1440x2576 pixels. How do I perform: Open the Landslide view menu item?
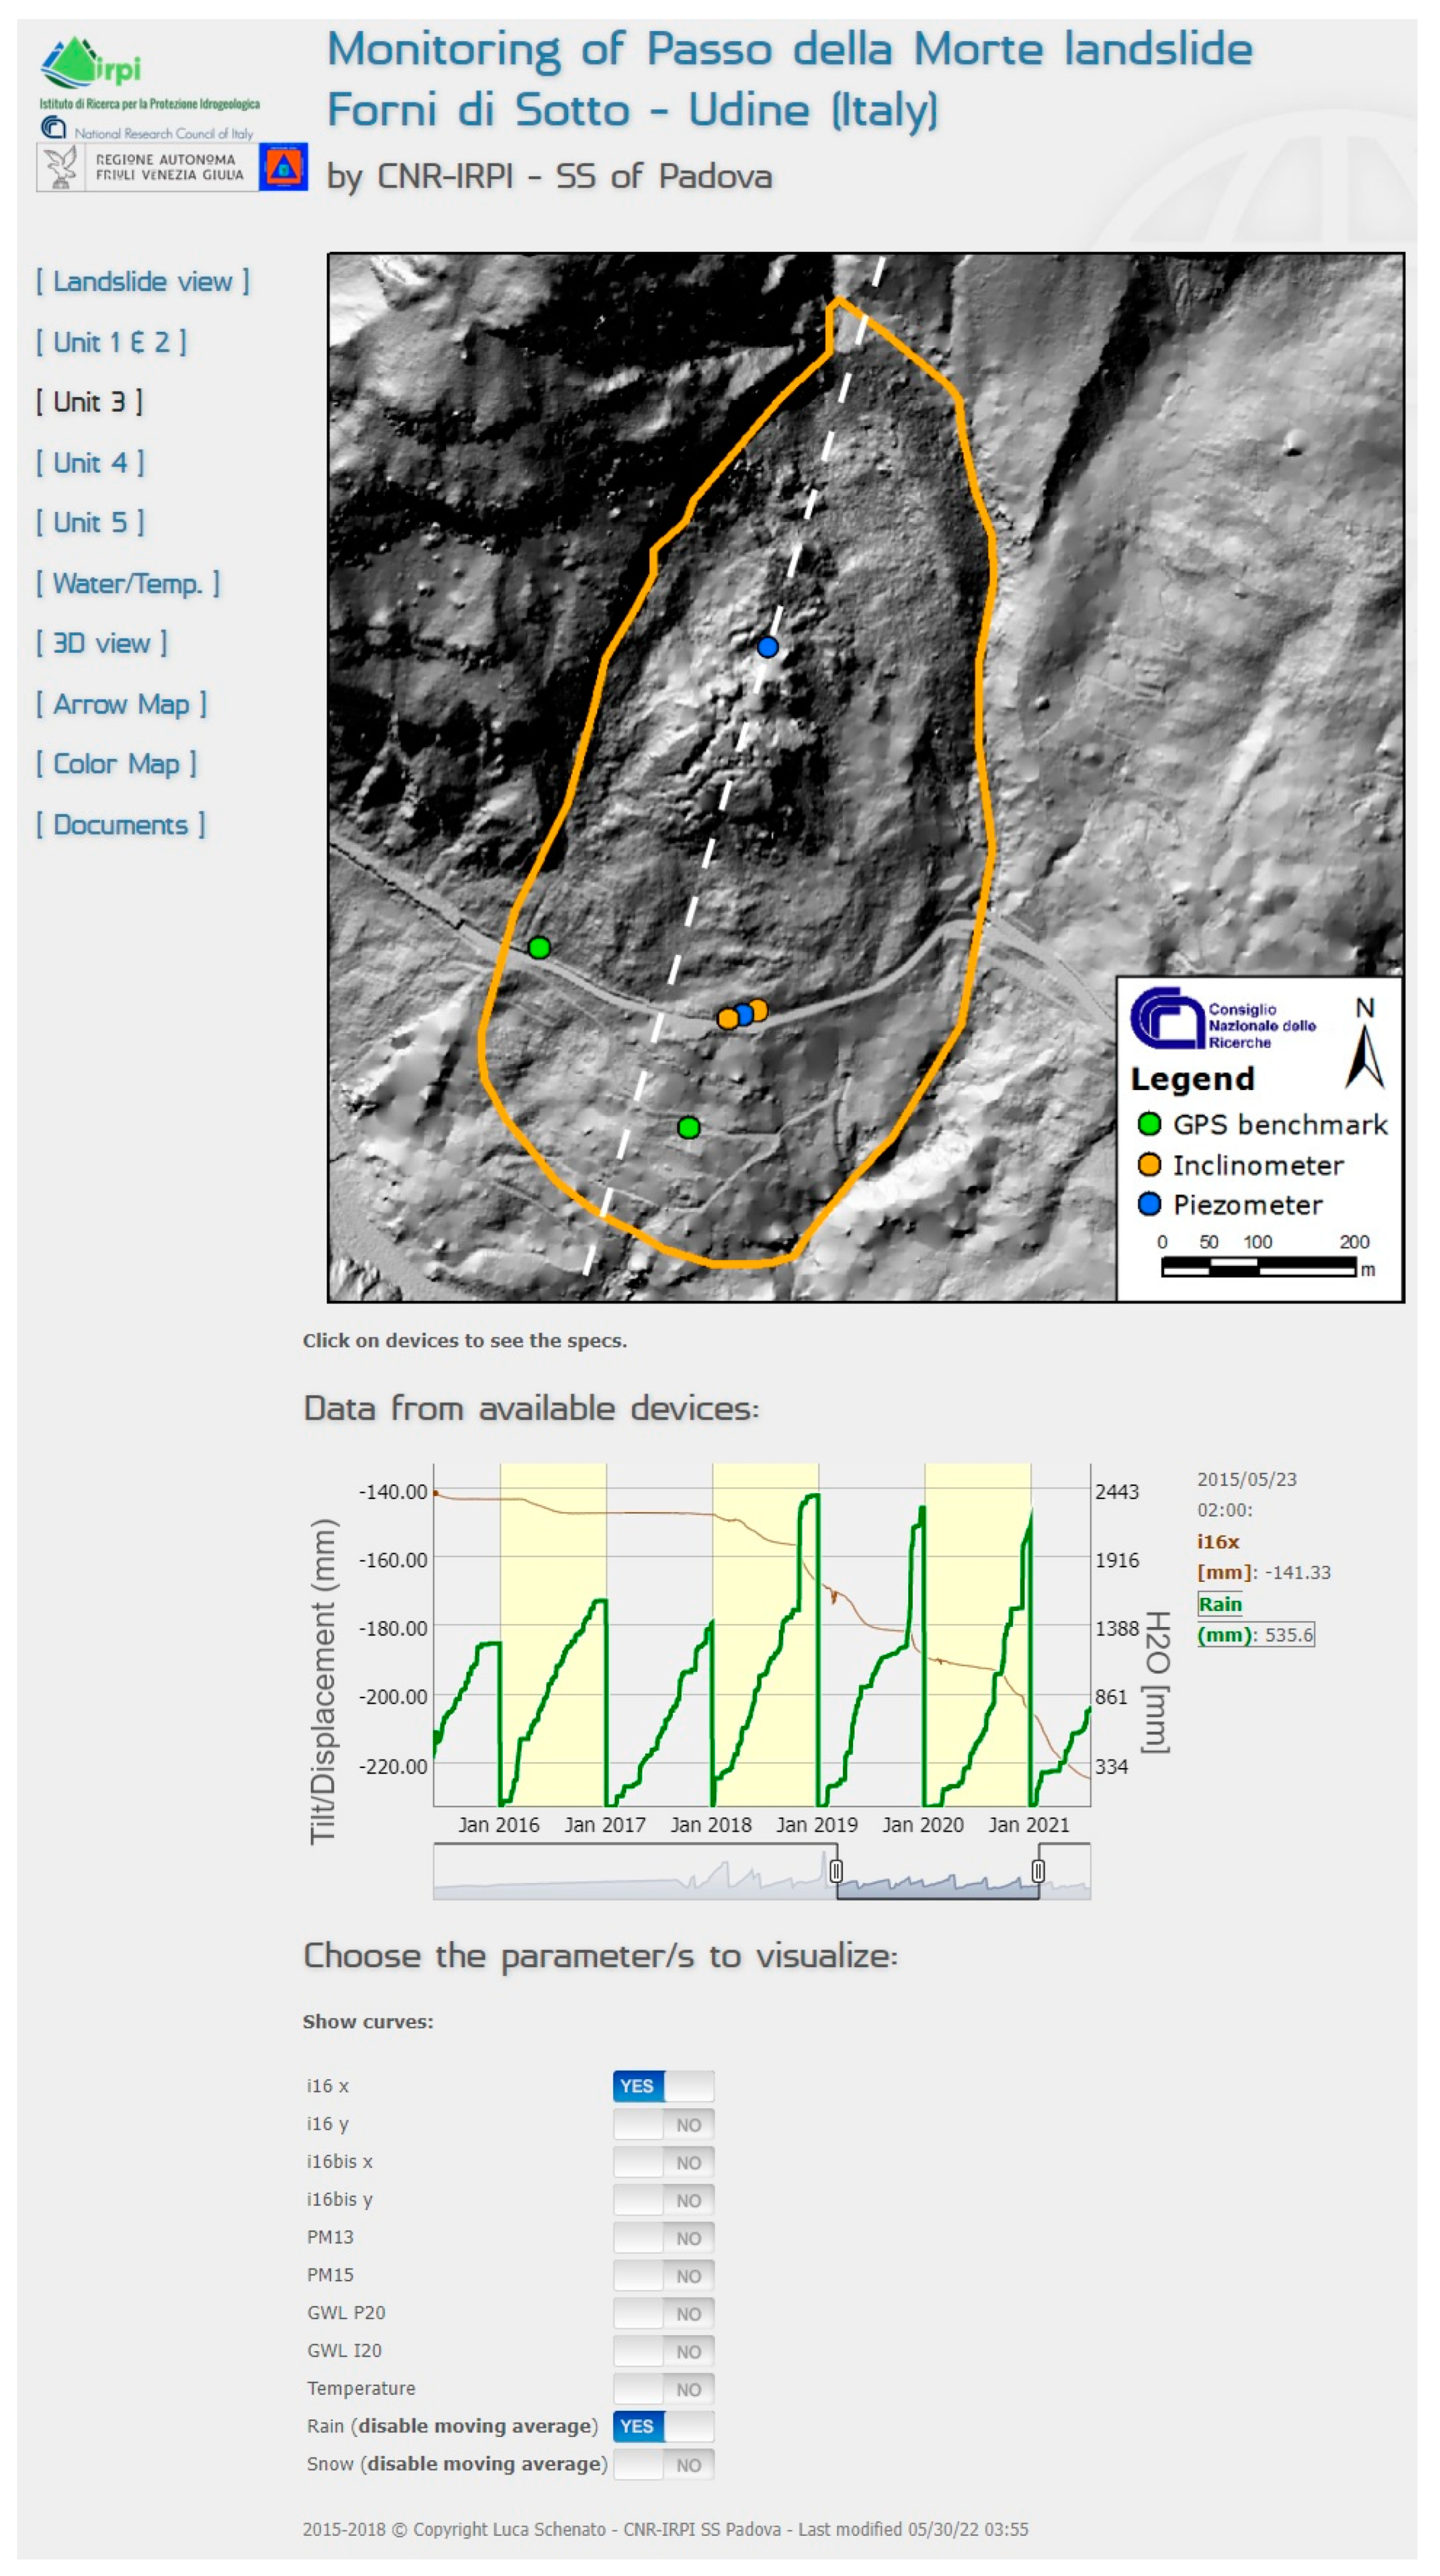(142, 282)
